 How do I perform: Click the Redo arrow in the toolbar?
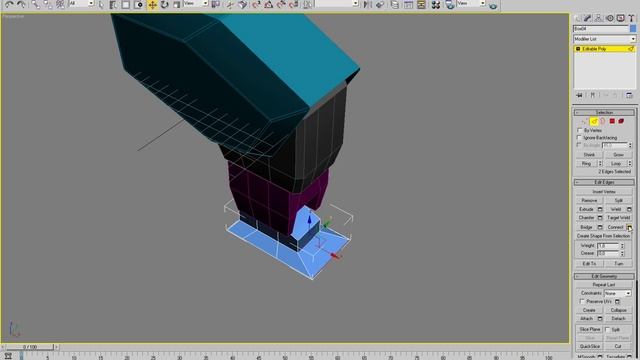coord(21,4)
